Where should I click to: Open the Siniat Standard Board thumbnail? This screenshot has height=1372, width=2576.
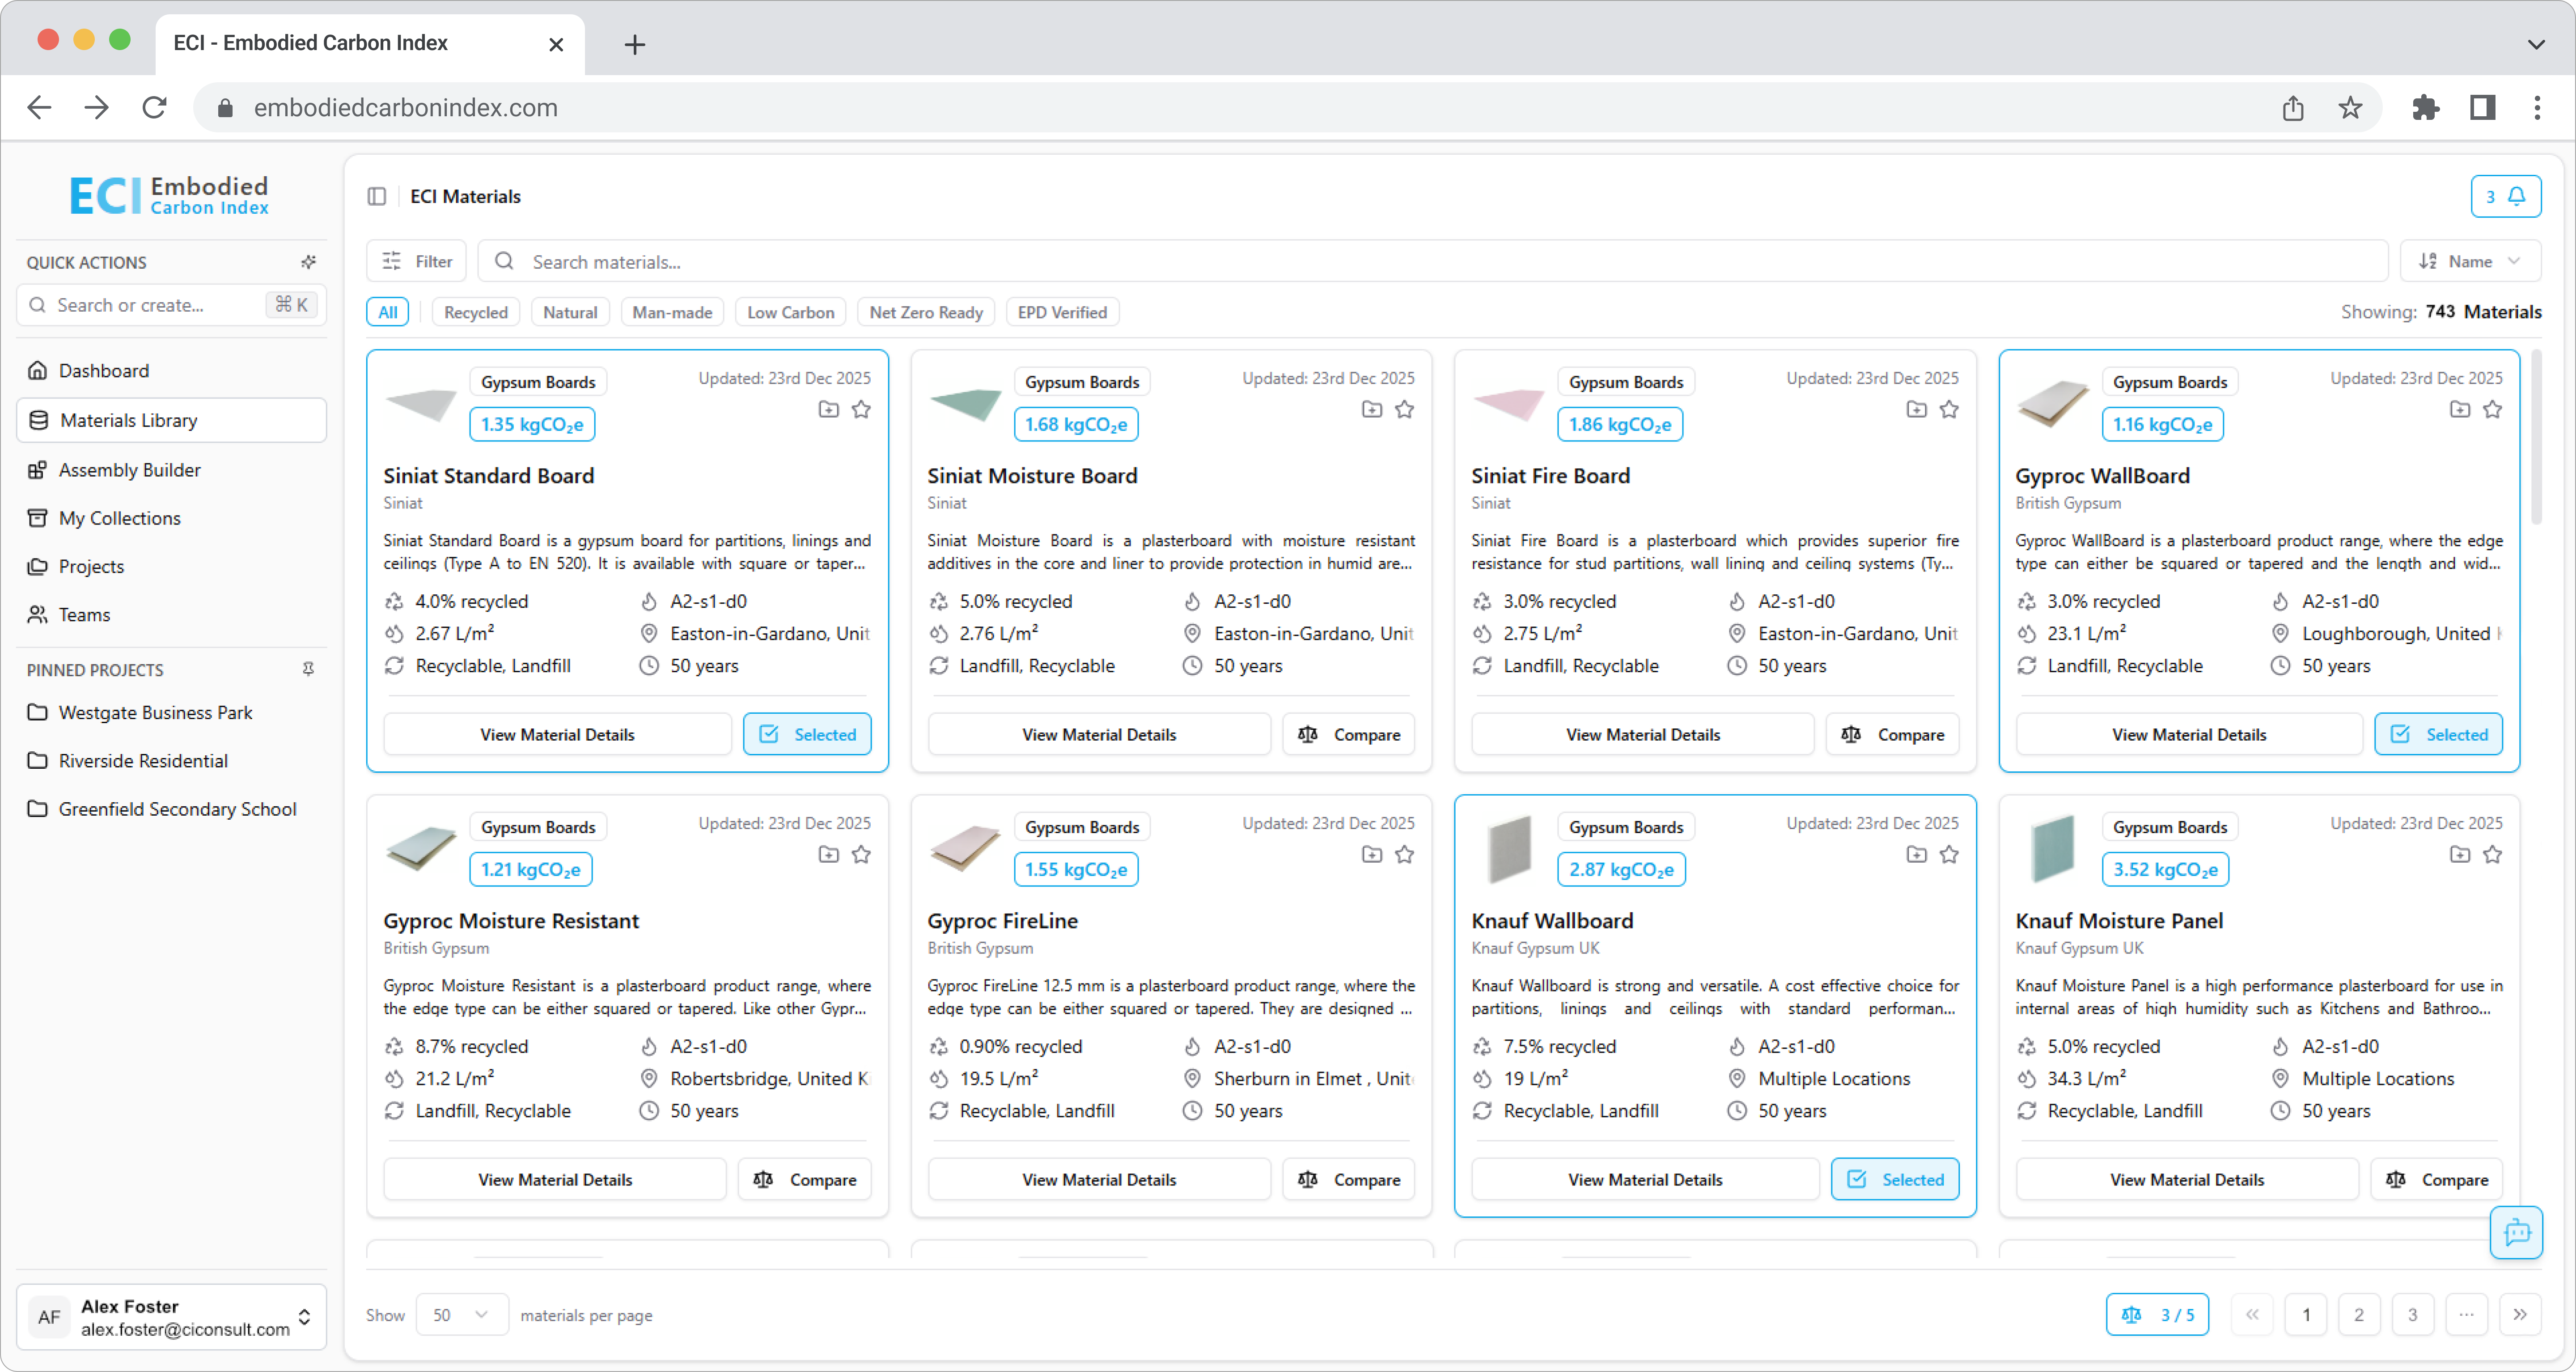[x=421, y=405]
